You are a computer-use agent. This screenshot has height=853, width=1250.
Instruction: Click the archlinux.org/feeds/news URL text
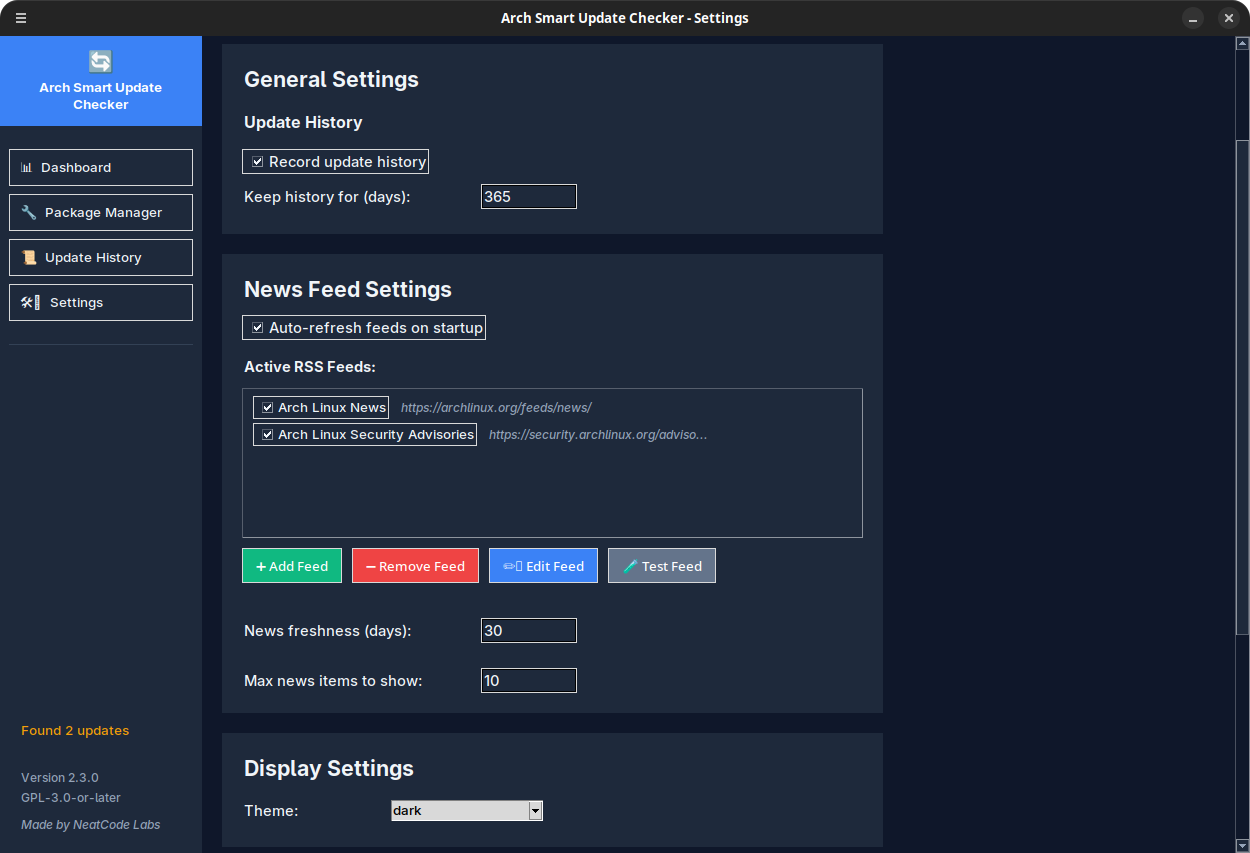496,408
